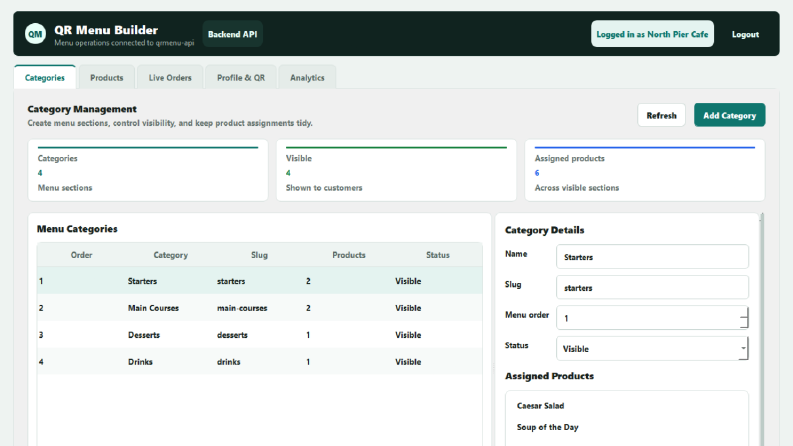Click the Status column header
The width and height of the screenshot is (793, 446).
pos(437,255)
